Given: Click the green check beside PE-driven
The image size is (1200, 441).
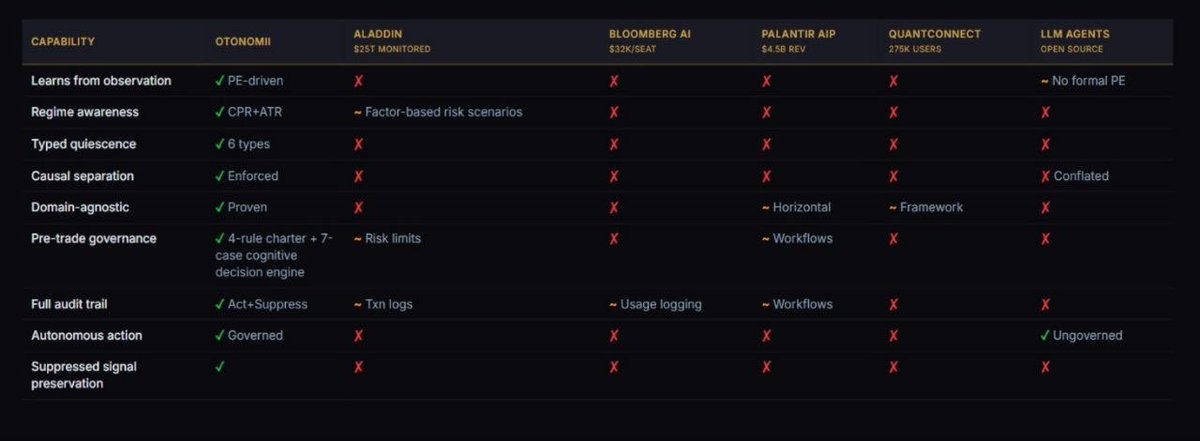Looking at the screenshot, I should point(220,80).
